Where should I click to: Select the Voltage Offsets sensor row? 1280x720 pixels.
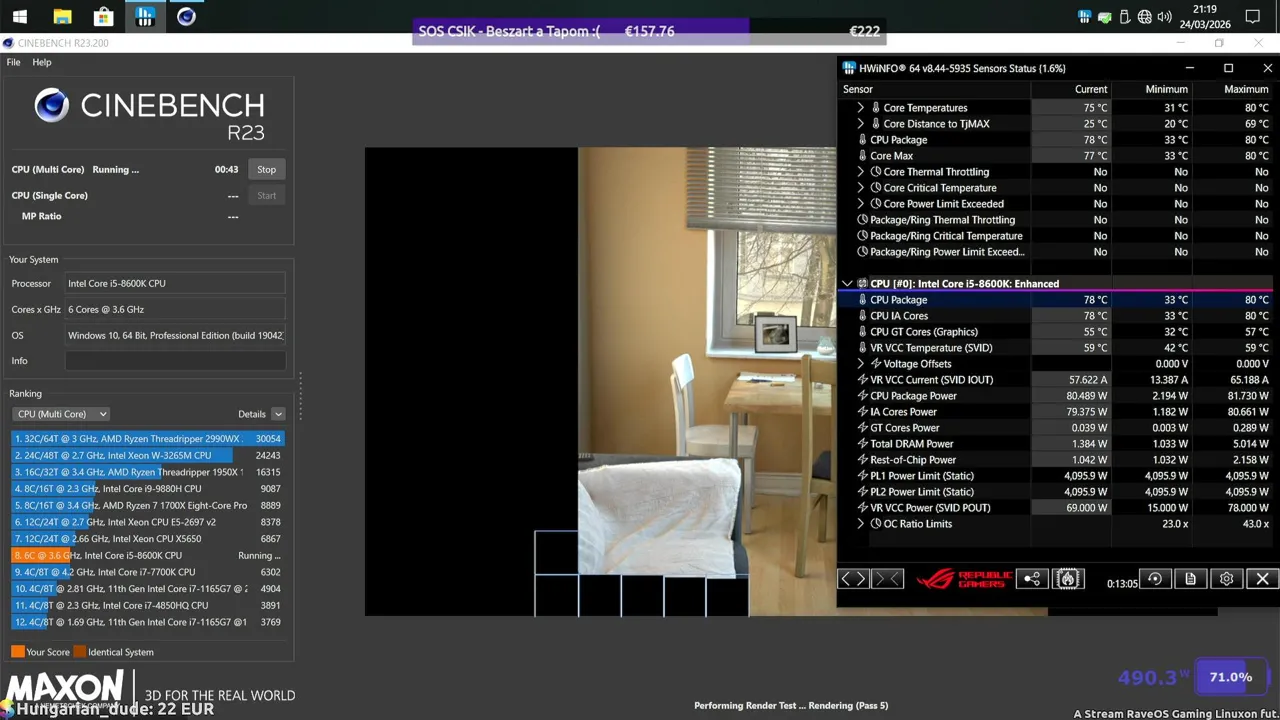[1055, 364]
